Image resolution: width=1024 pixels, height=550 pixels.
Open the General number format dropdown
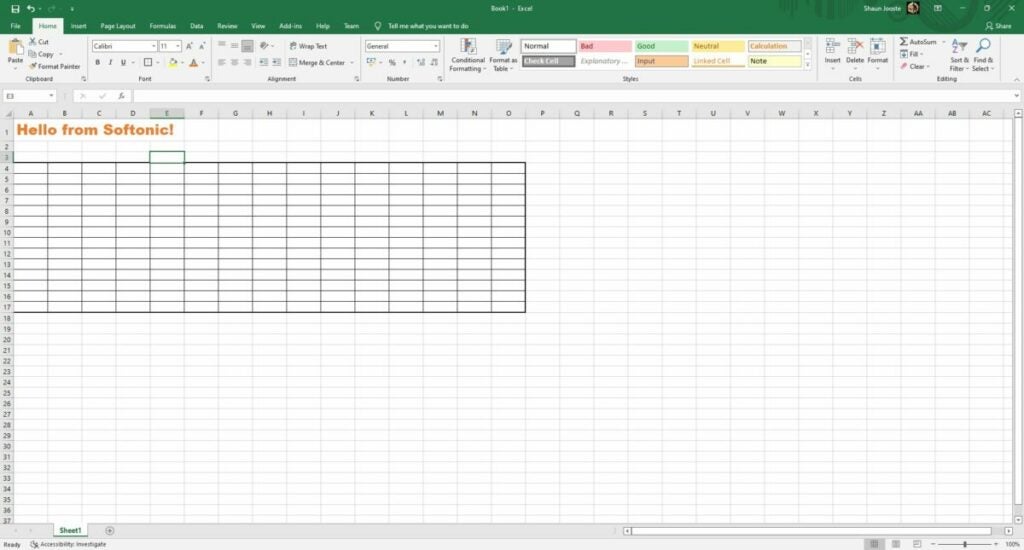pos(436,46)
